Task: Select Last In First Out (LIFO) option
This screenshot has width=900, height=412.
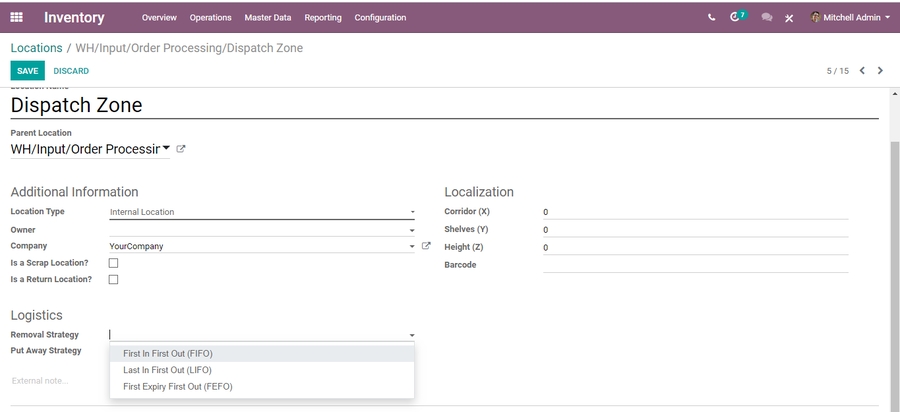Action: (x=167, y=370)
